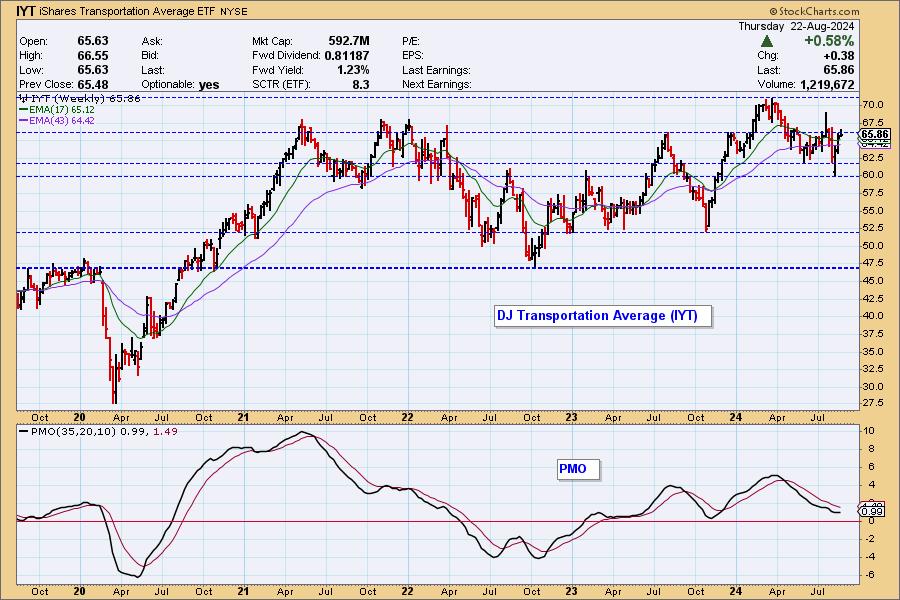Click the 'IYT (Weekly) 65.86' legend entry
Screen dimensions: 900x600
tap(79, 98)
